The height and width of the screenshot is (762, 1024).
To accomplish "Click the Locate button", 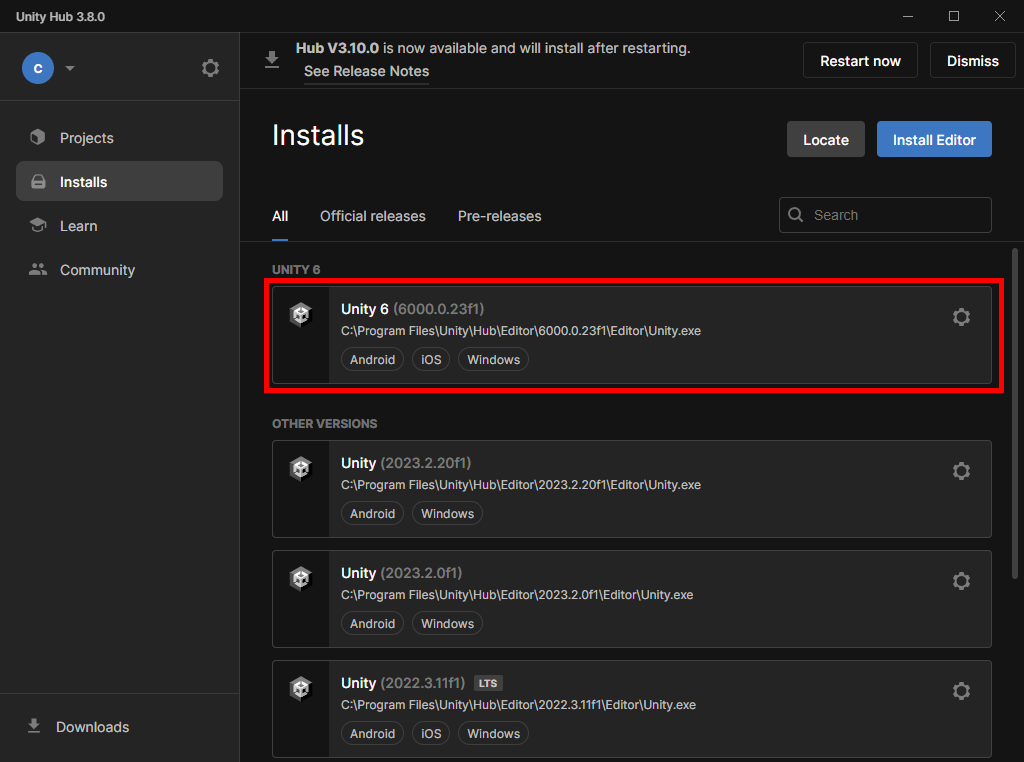I will 825,140.
